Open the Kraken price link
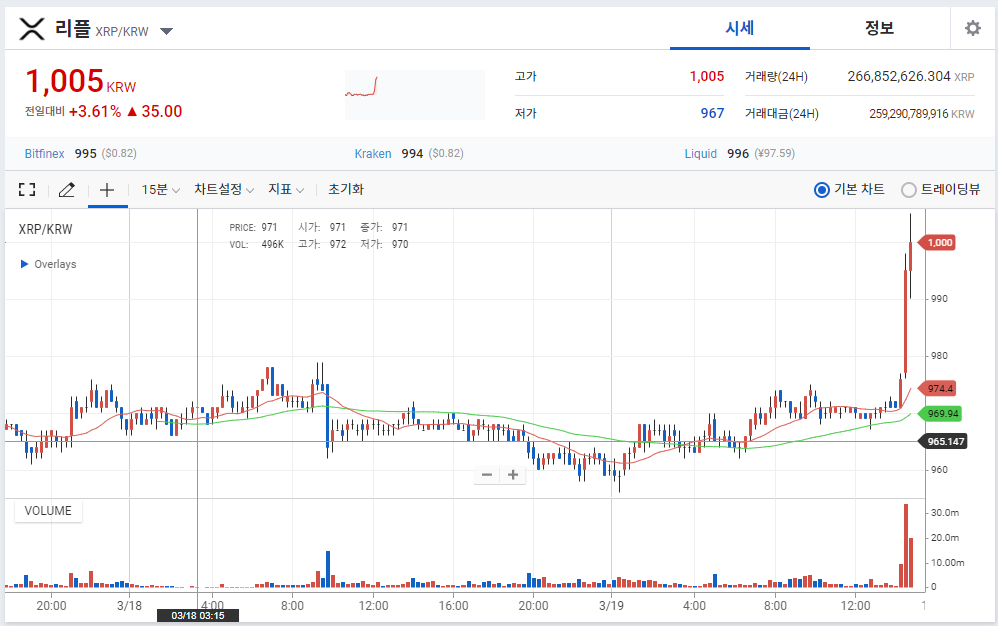998x626 pixels. pyautogui.click(x=373, y=153)
